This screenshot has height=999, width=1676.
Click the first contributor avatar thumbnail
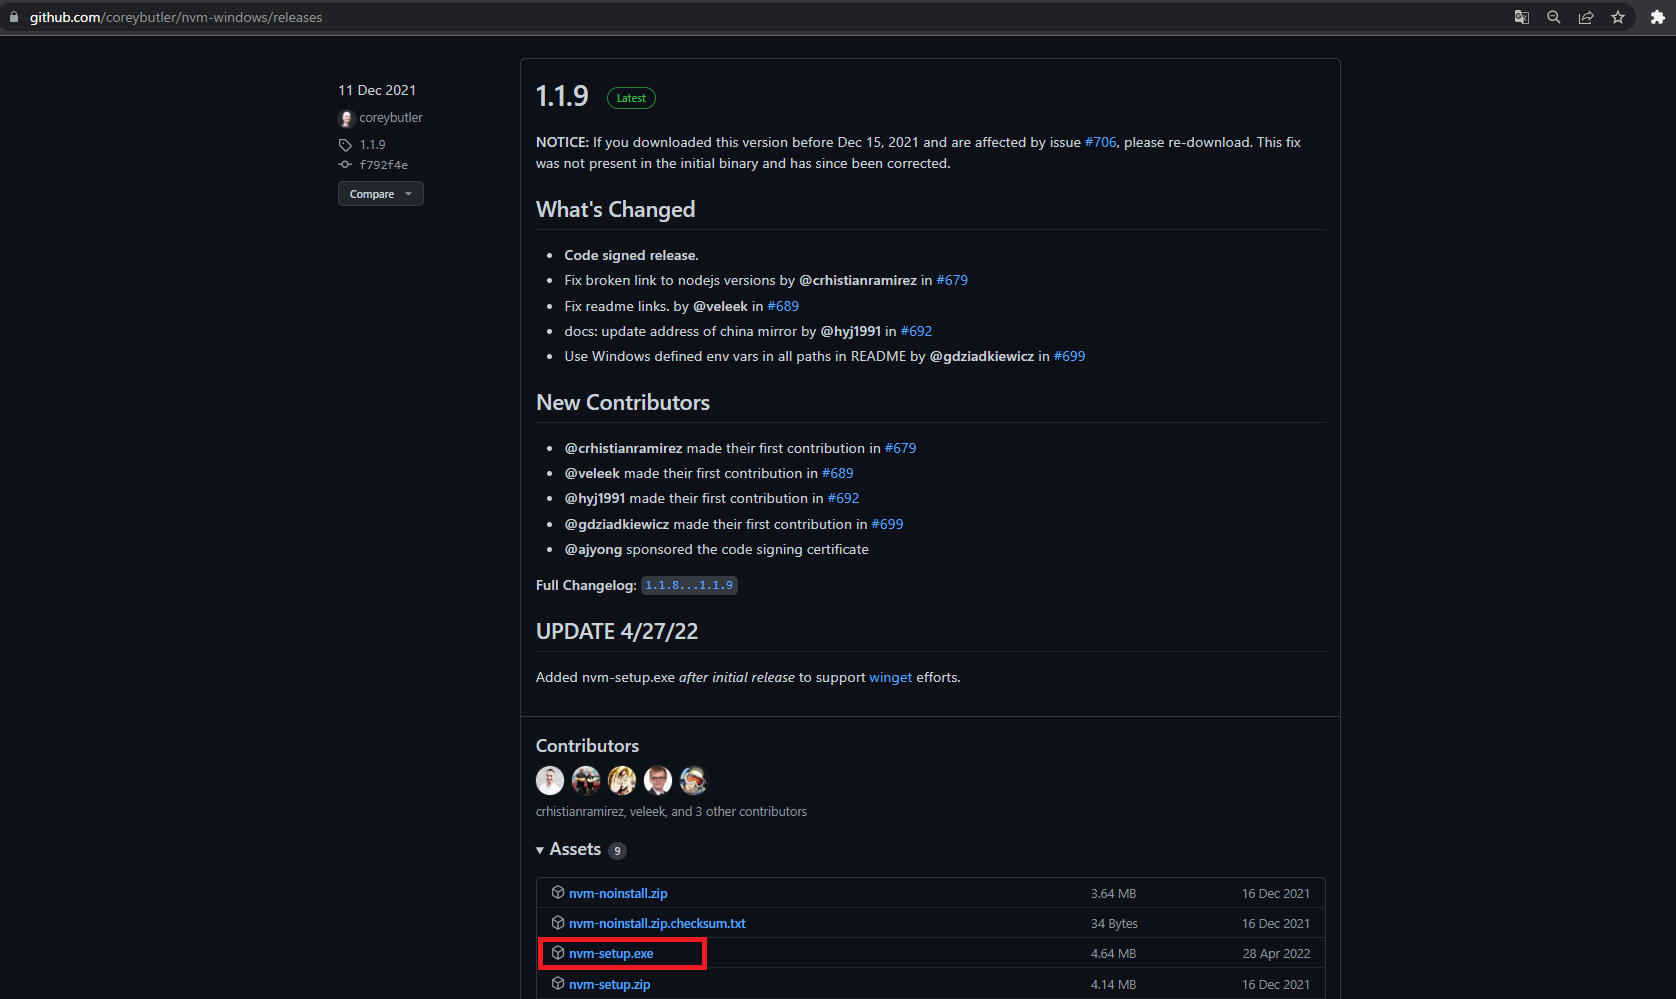click(549, 780)
